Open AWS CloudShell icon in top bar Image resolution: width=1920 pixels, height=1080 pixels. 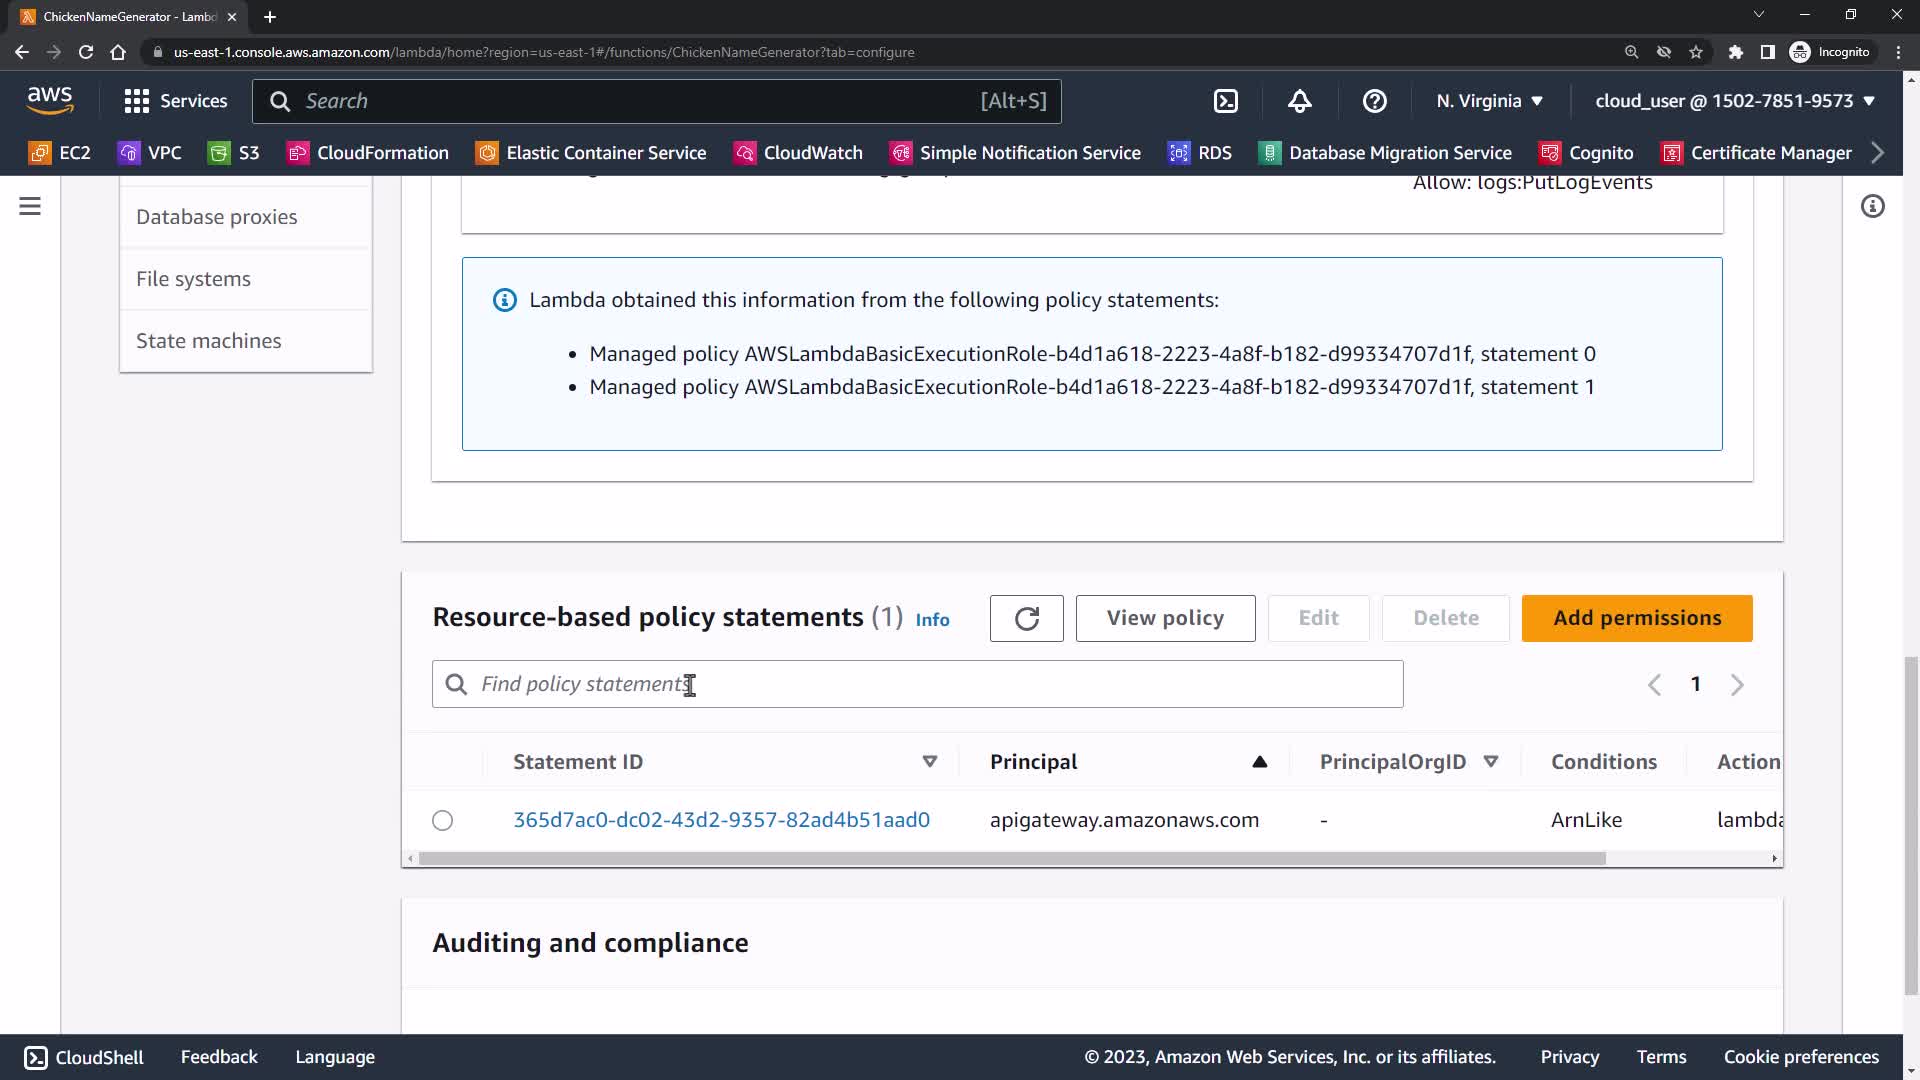coord(1225,101)
